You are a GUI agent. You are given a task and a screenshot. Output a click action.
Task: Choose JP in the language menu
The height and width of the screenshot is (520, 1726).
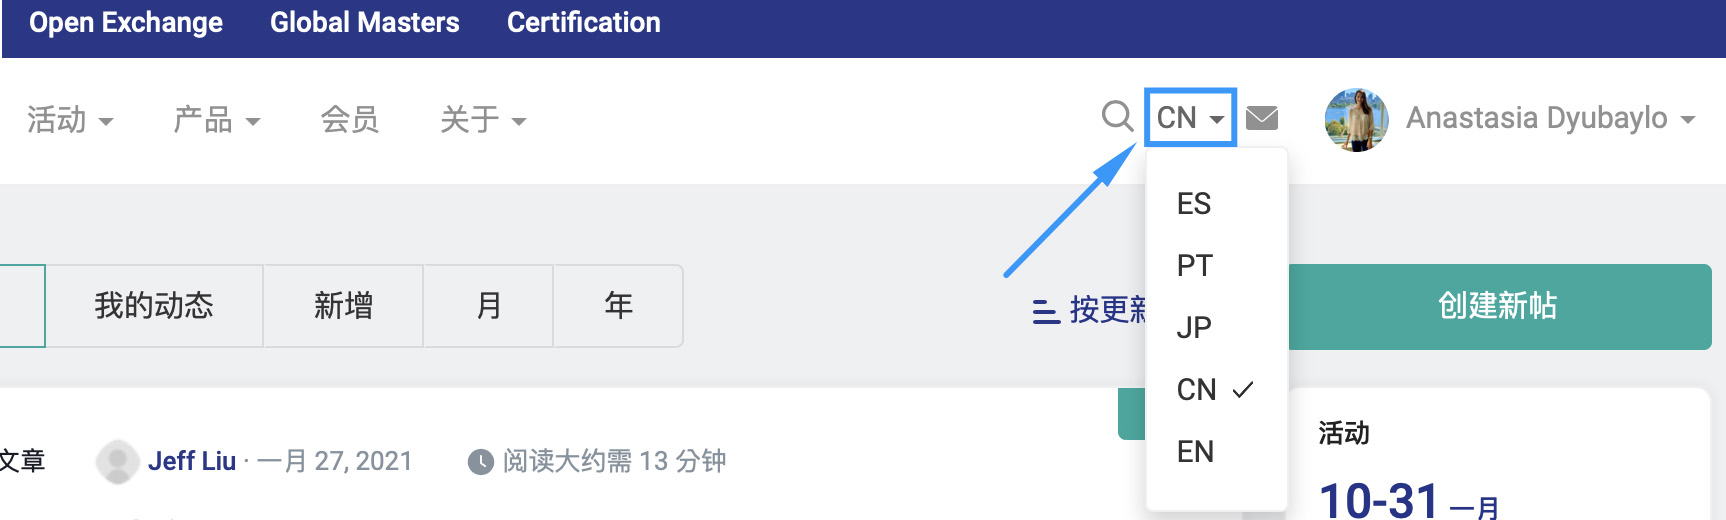pos(1194,328)
